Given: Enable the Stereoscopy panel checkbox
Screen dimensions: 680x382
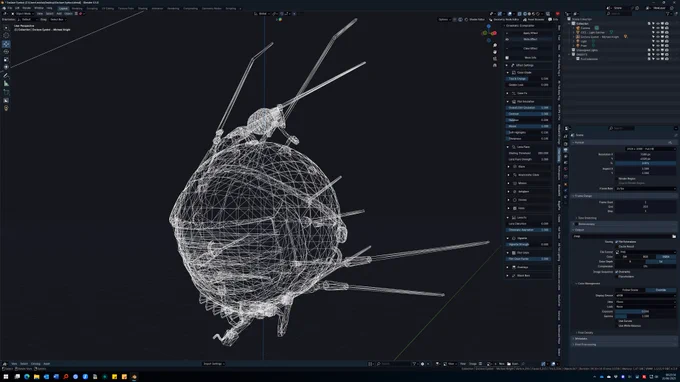Looking at the screenshot, I should (576, 224).
